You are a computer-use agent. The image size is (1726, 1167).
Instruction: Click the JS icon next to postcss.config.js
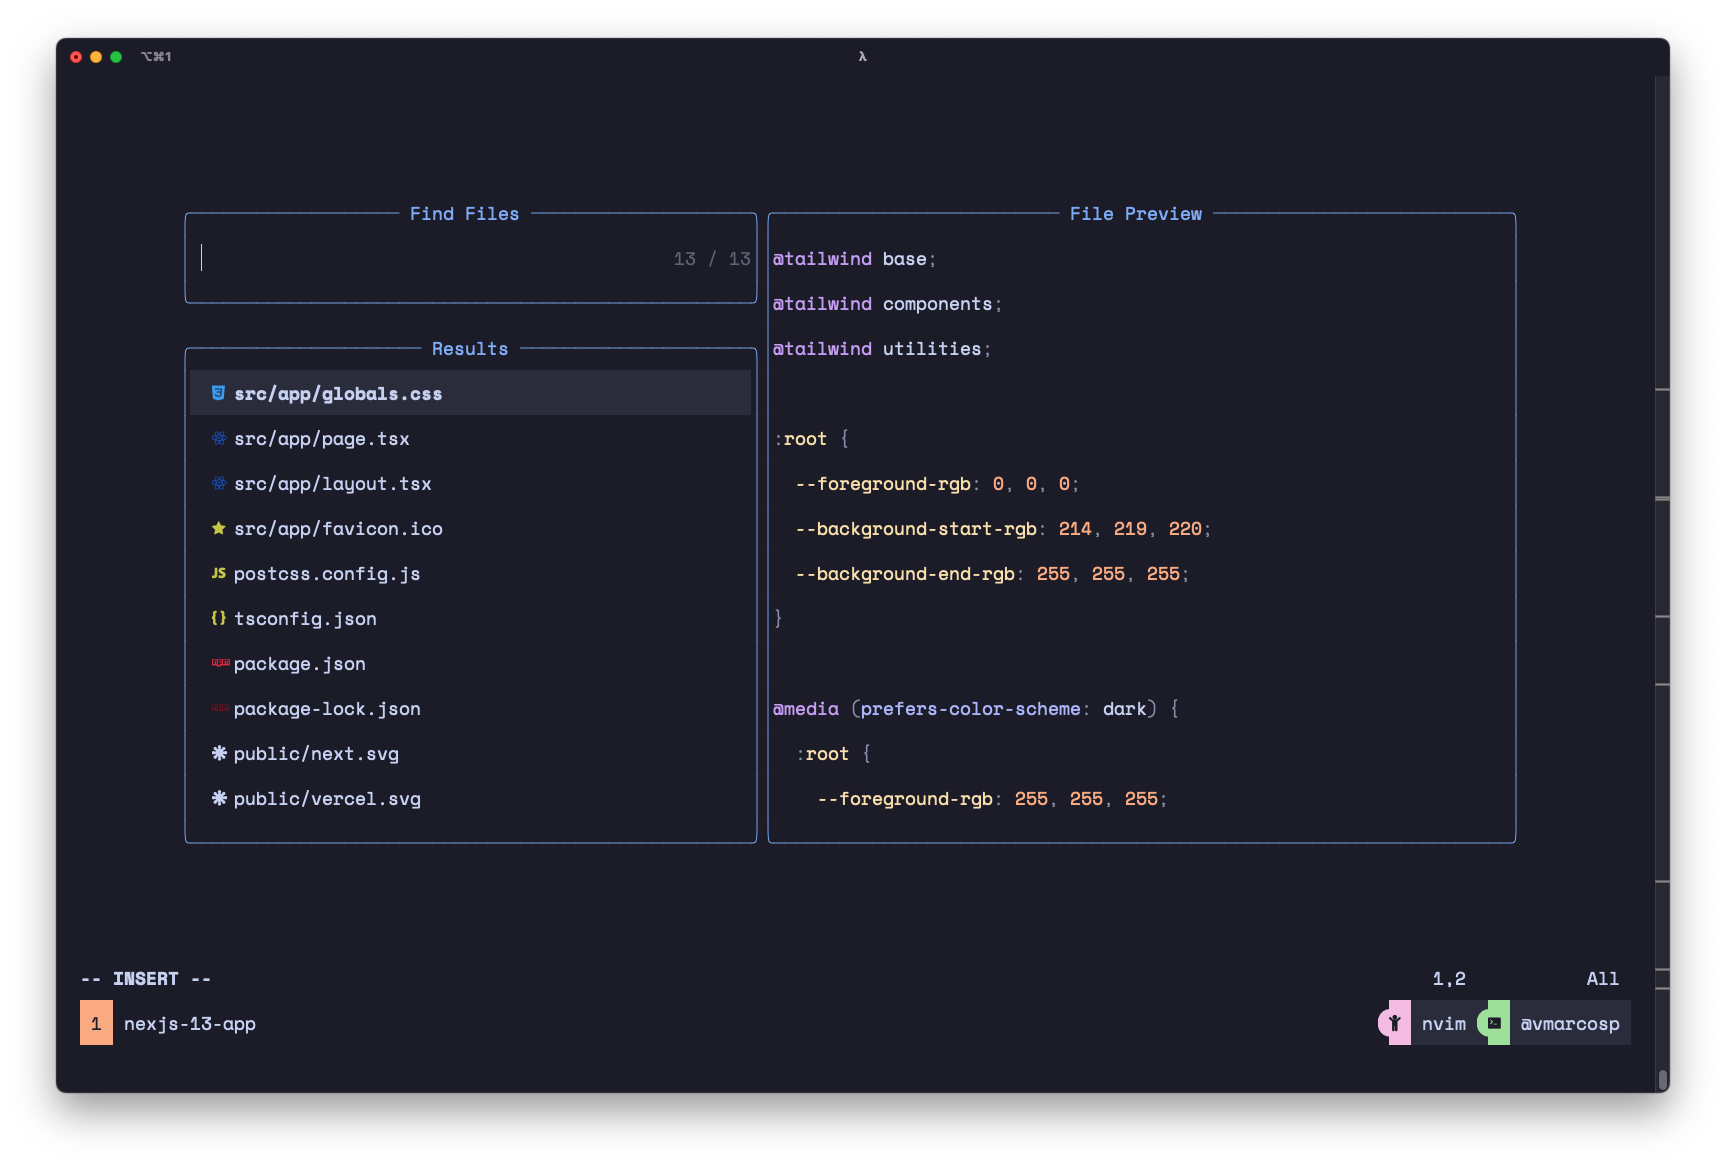pyautogui.click(x=219, y=573)
